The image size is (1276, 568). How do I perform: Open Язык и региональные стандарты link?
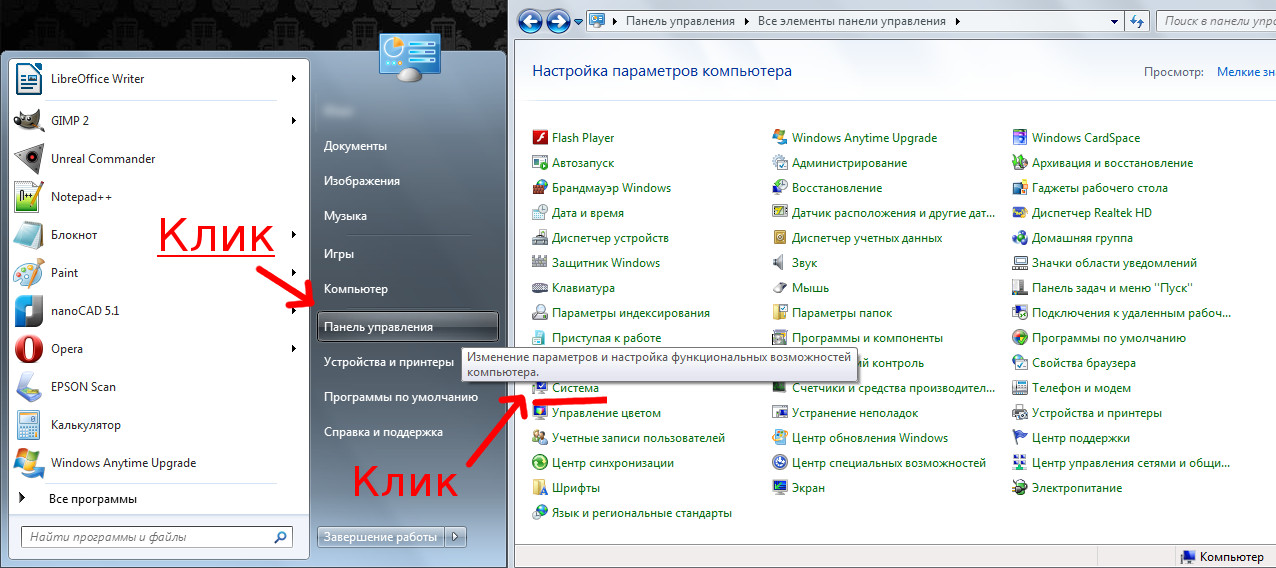(642, 513)
